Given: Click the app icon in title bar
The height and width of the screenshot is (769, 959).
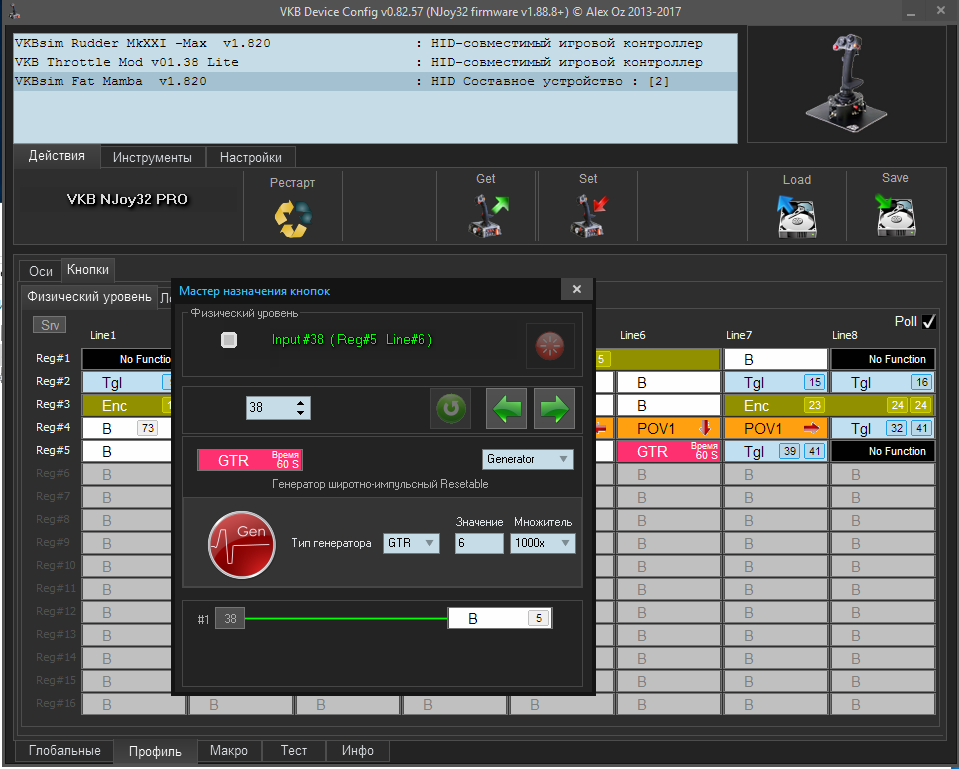Looking at the screenshot, I should point(15,11).
